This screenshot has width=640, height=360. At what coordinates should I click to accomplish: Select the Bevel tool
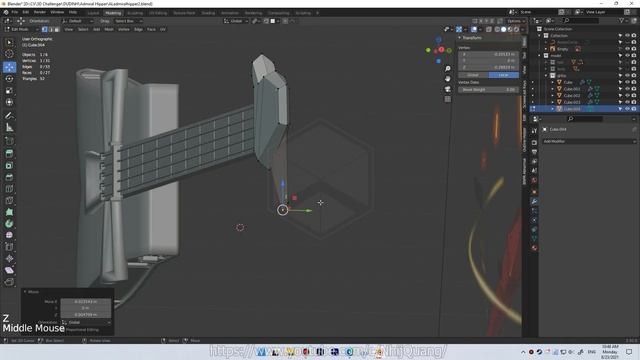pos(9,177)
